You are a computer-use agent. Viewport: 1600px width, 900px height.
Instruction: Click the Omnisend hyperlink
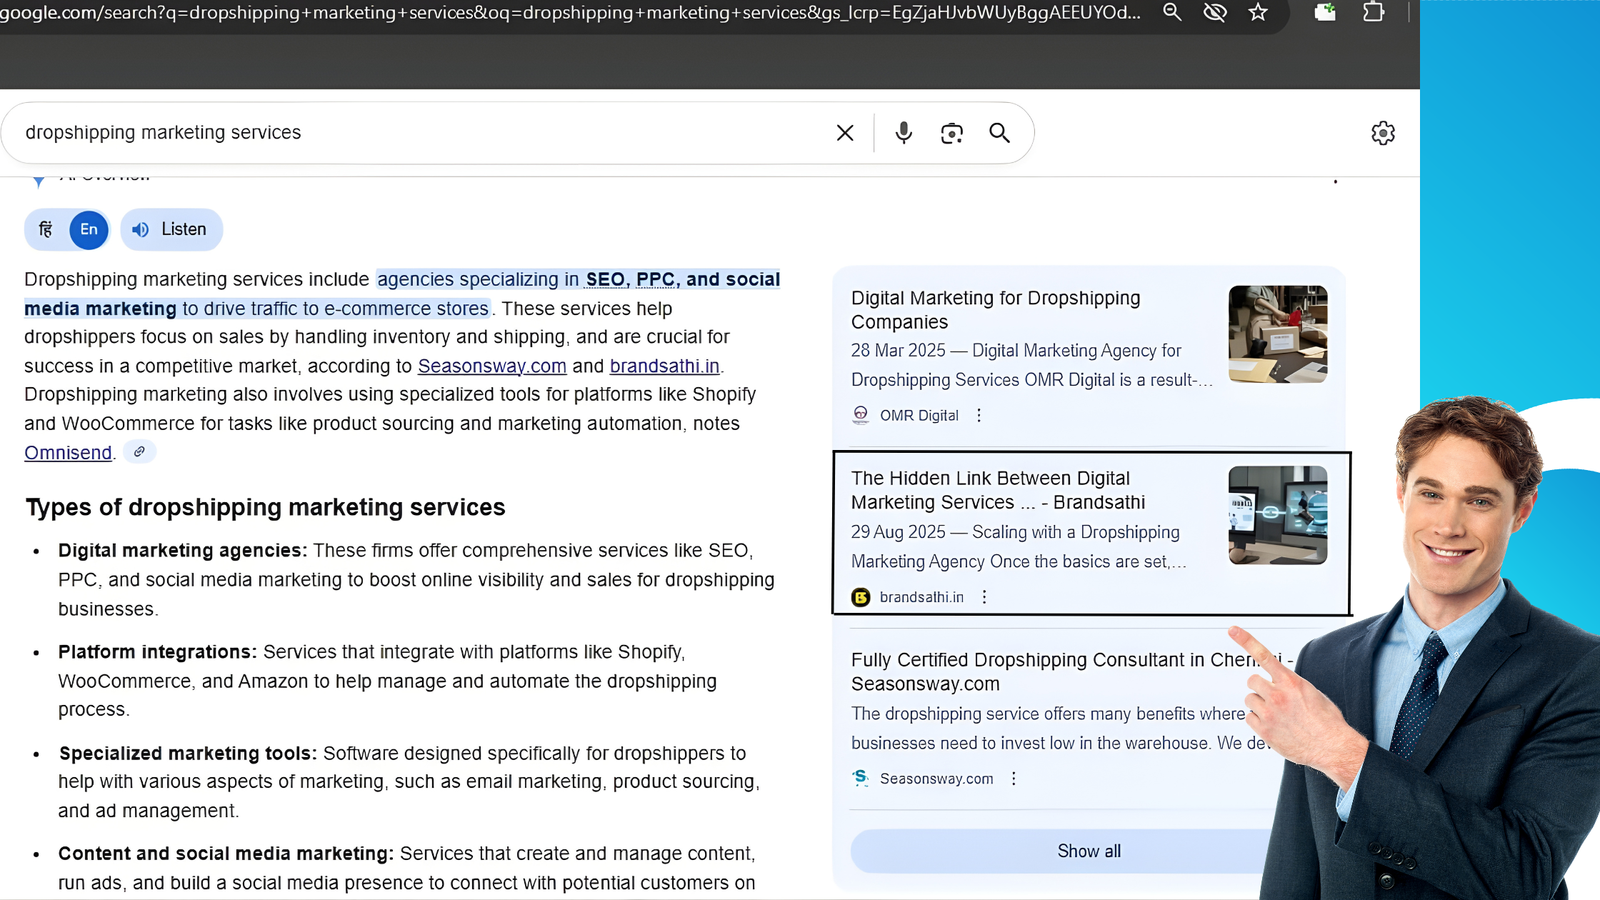pyautogui.click(x=67, y=451)
